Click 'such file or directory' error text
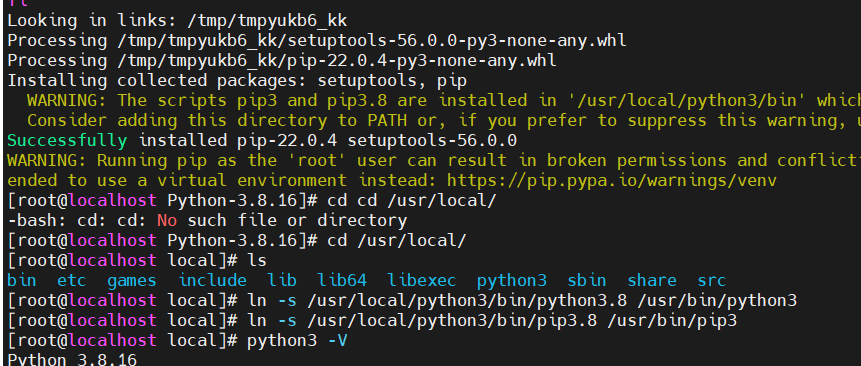Screen dimensions: 861x366 (x=297, y=220)
